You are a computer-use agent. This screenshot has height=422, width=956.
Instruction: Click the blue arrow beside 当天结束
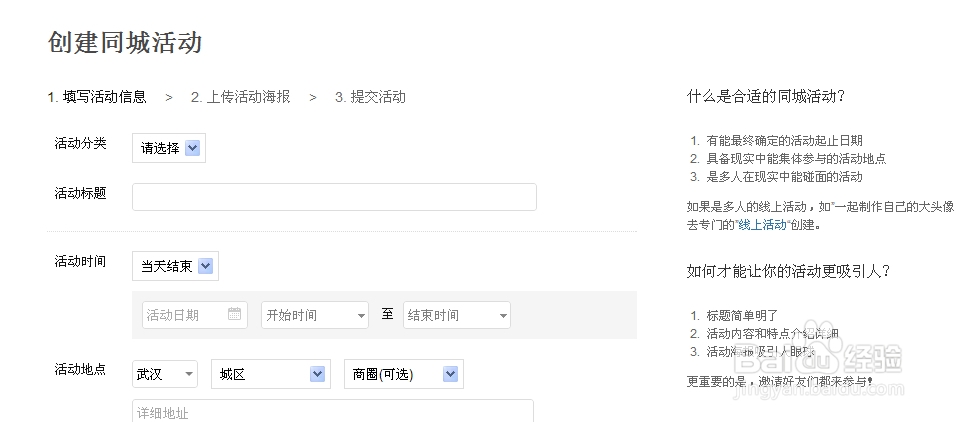point(205,266)
